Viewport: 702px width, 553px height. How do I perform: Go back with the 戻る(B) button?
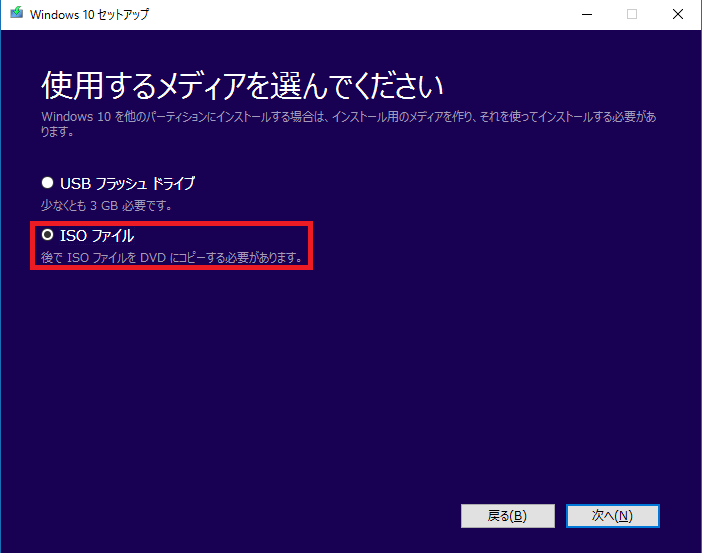508,516
